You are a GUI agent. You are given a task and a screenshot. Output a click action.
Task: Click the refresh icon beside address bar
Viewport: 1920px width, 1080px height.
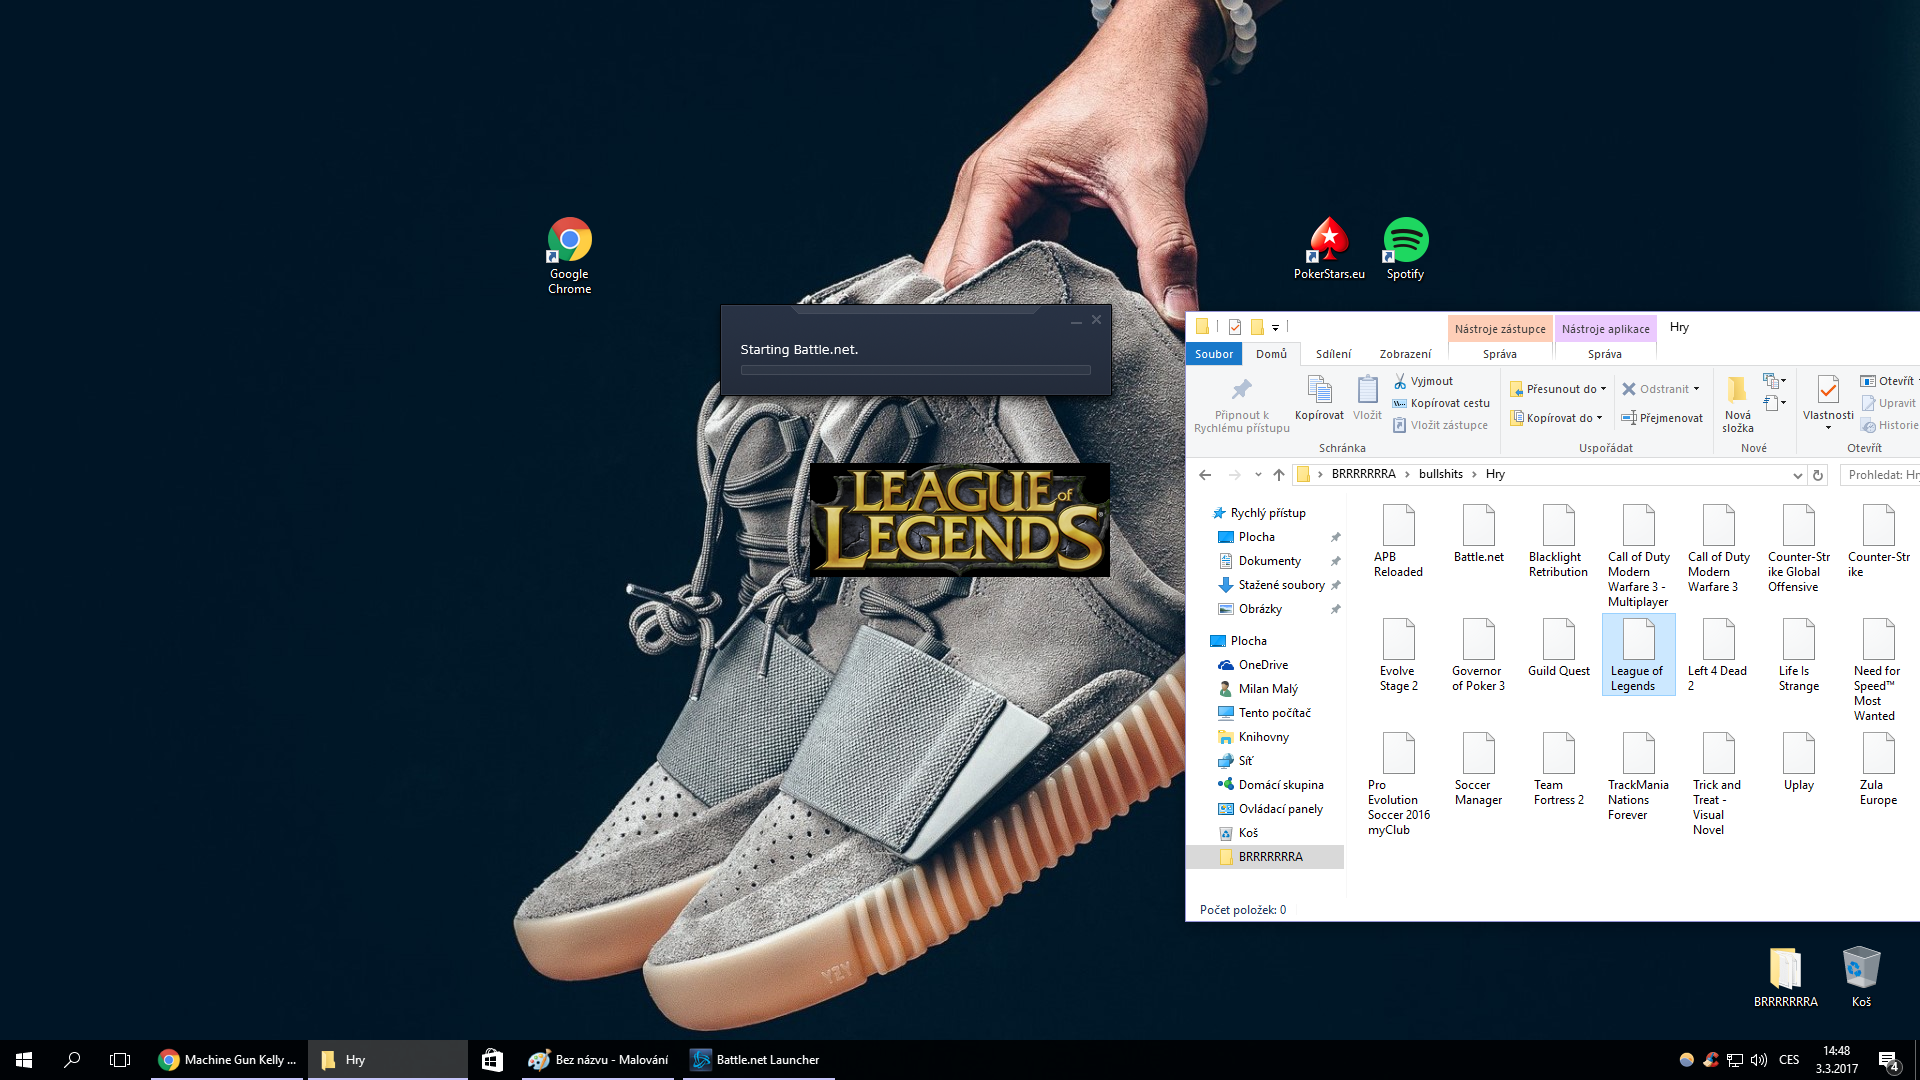(x=1818, y=475)
